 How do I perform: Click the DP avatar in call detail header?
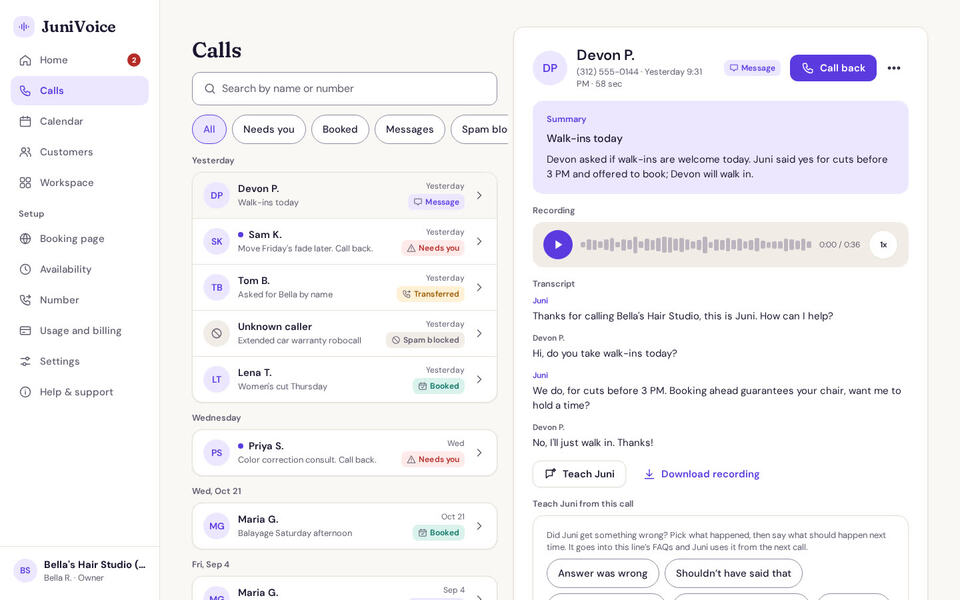[550, 68]
